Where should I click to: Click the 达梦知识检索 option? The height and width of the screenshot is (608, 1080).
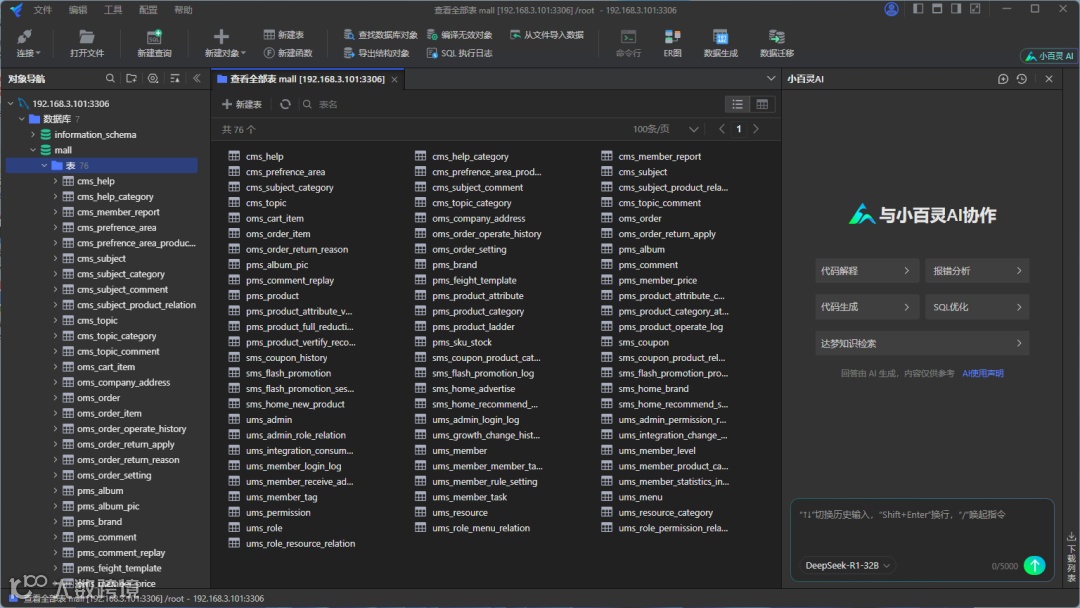pyautogui.click(x=922, y=343)
